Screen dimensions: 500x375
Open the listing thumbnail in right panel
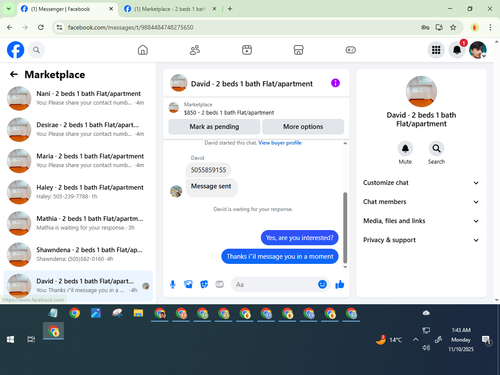[x=421, y=92]
